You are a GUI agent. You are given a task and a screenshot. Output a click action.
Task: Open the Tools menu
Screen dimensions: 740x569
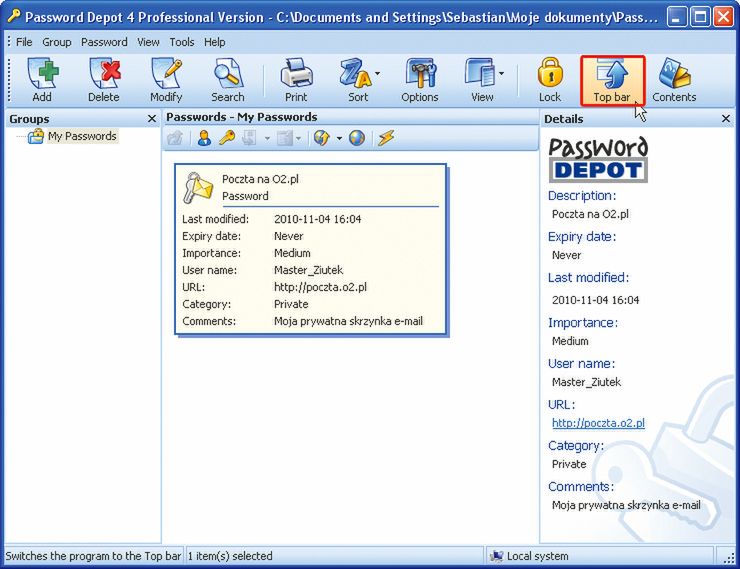pos(182,42)
